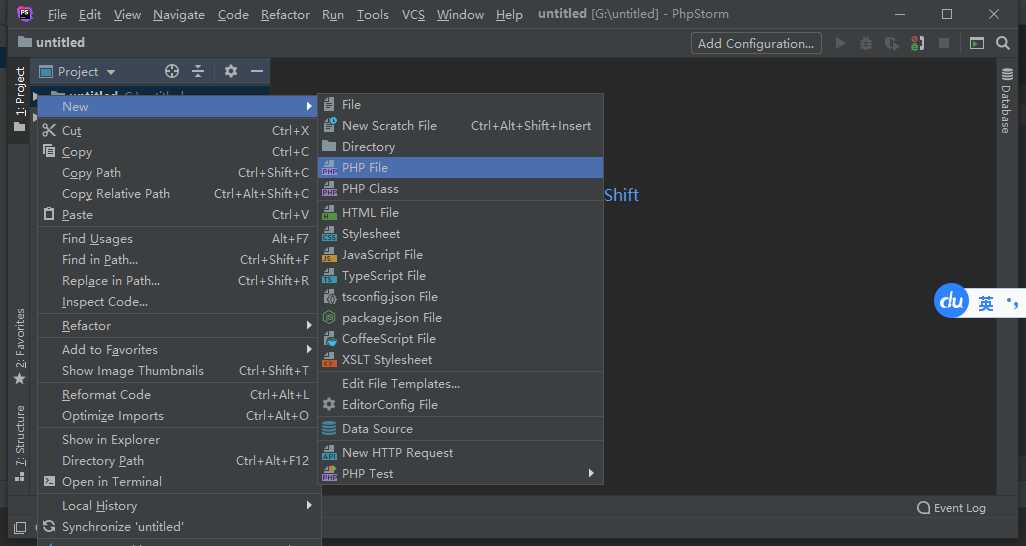Click the Collapse All icon in Project panel
Image resolution: width=1026 pixels, height=546 pixels.
coord(198,71)
